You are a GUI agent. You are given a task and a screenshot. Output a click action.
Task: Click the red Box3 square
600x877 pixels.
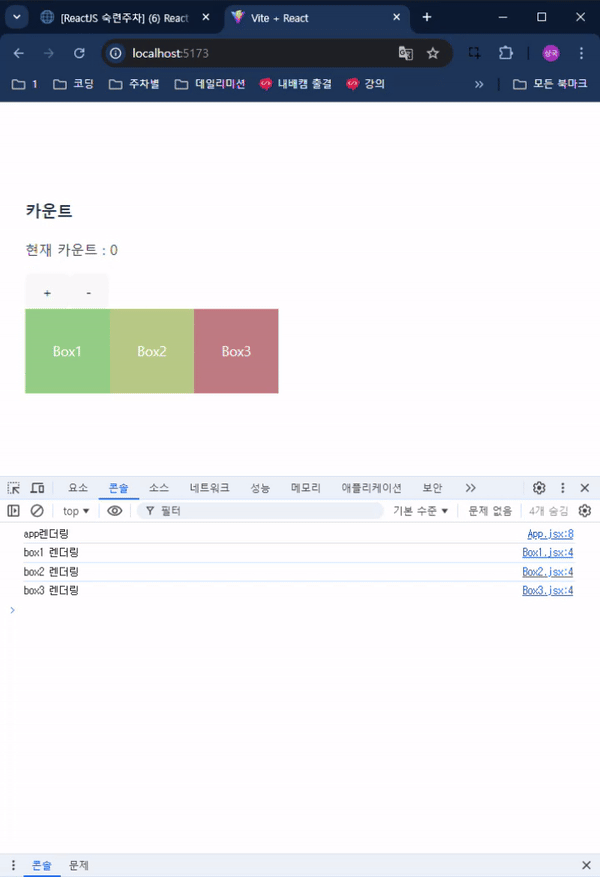[x=236, y=351]
